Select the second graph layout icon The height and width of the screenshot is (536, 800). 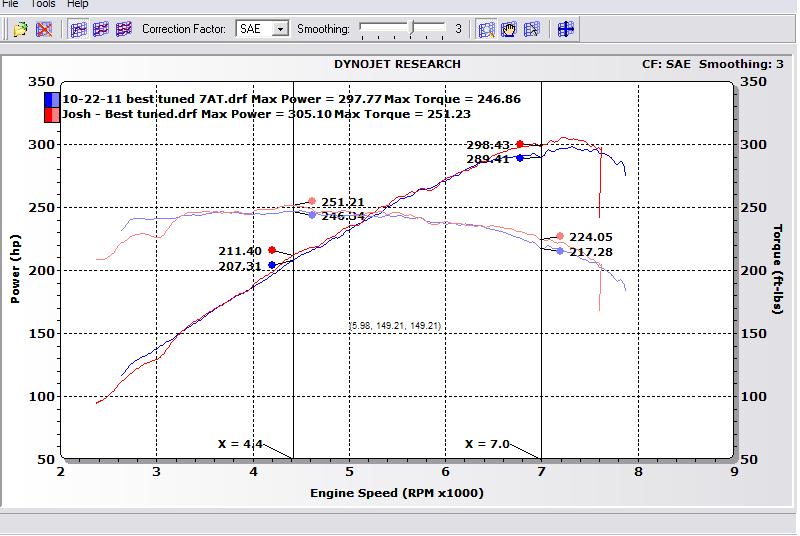pyautogui.click(x=101, y=29)
